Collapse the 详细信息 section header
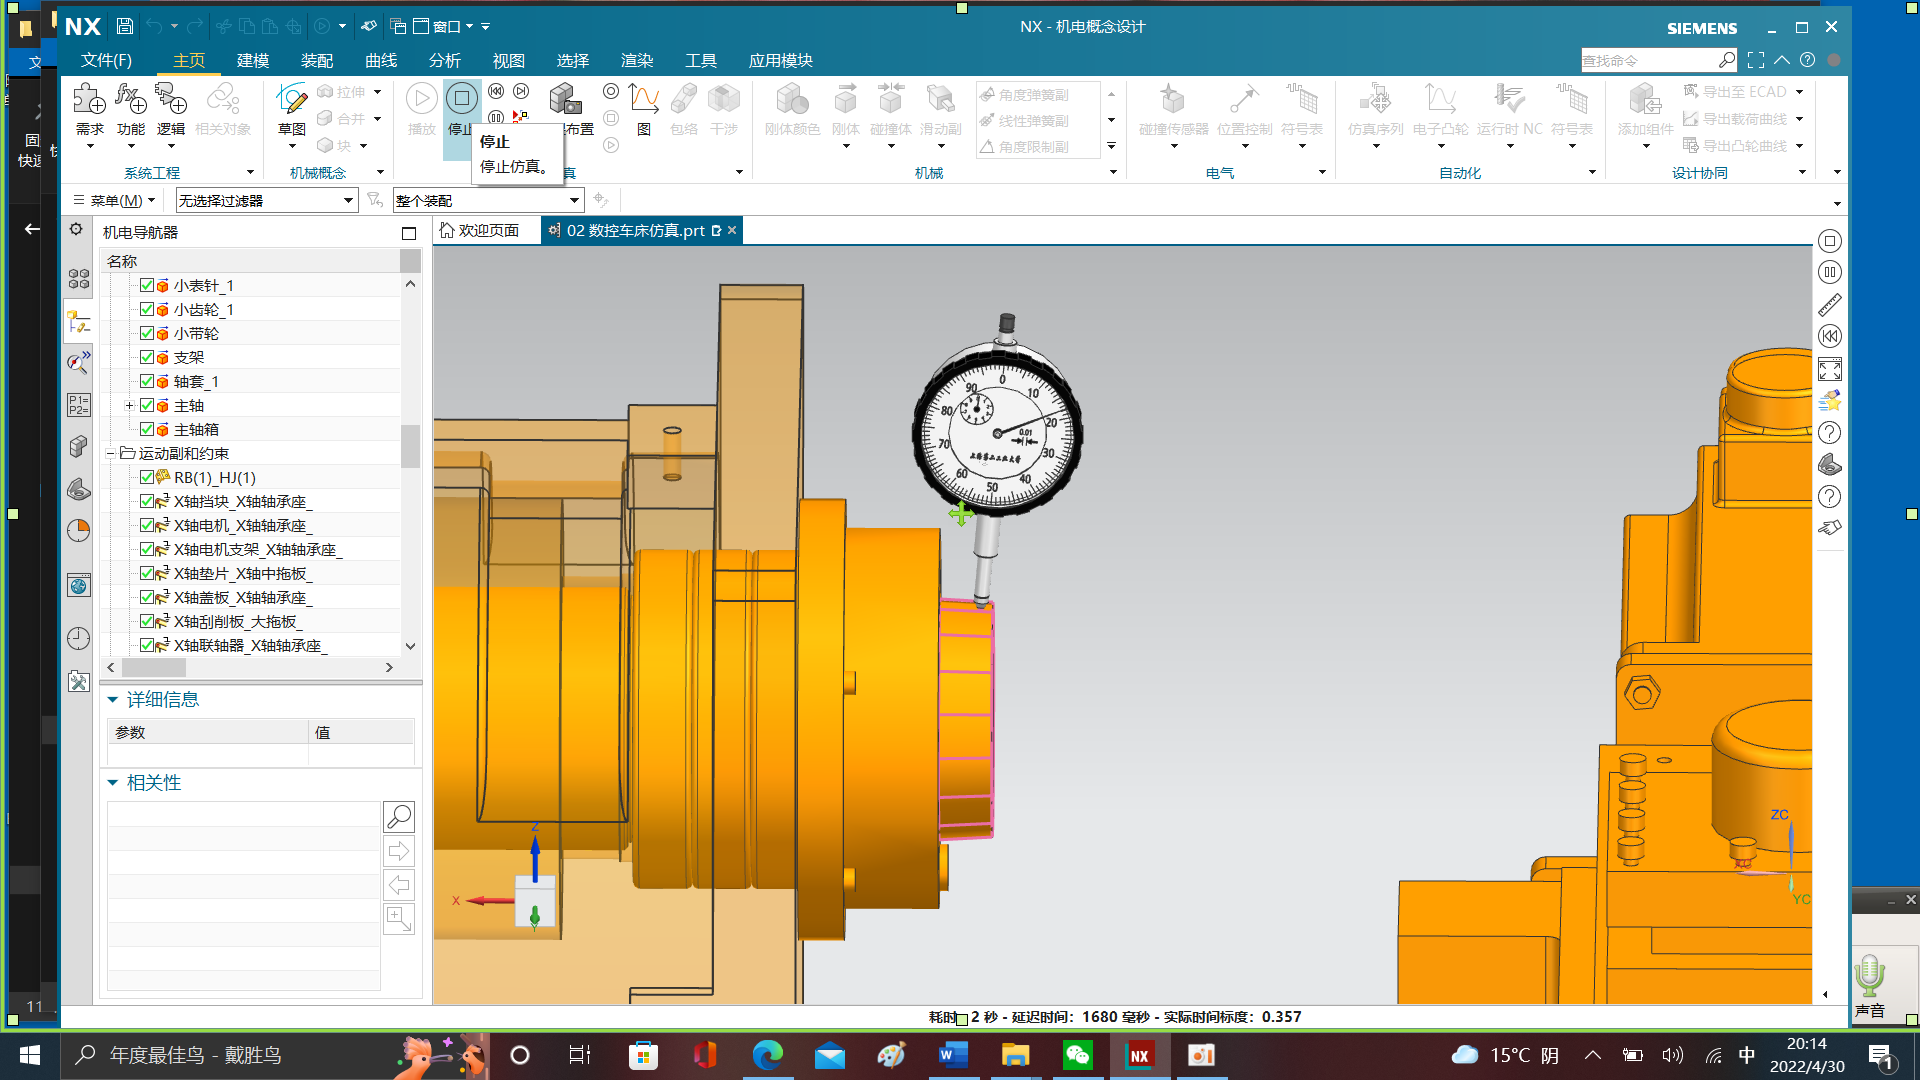Viewport: 1920px width, 1080px height. [x=113, y=699]
